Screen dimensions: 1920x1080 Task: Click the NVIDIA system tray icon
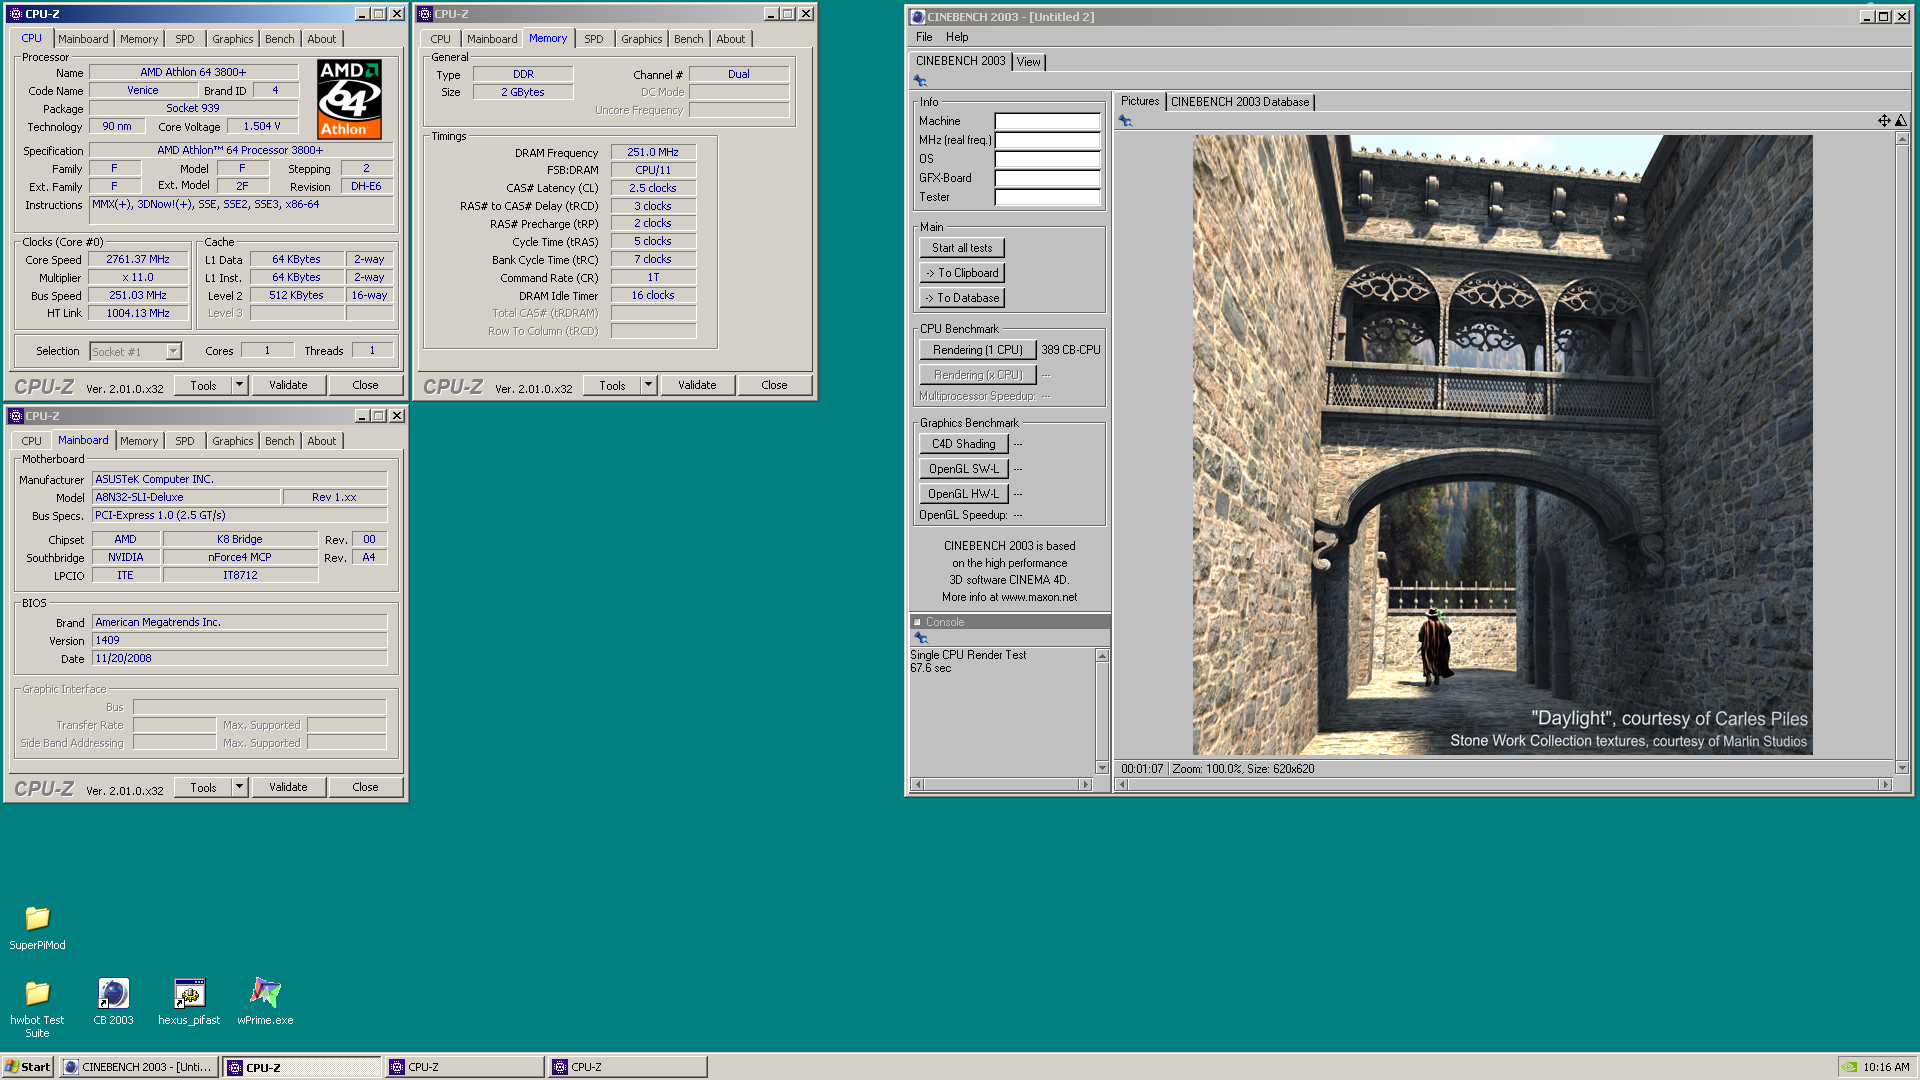click(1850, 1067)
